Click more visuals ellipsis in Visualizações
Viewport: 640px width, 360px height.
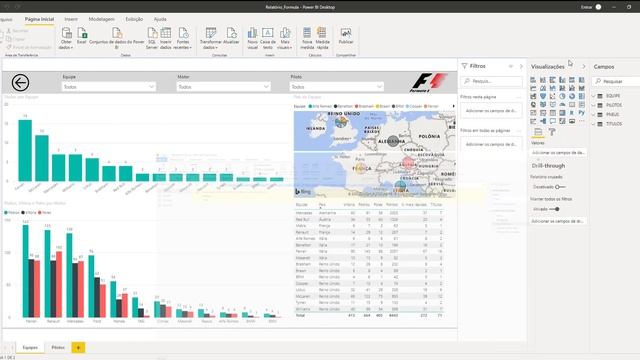pyautogui.click(x=582, y=121)
